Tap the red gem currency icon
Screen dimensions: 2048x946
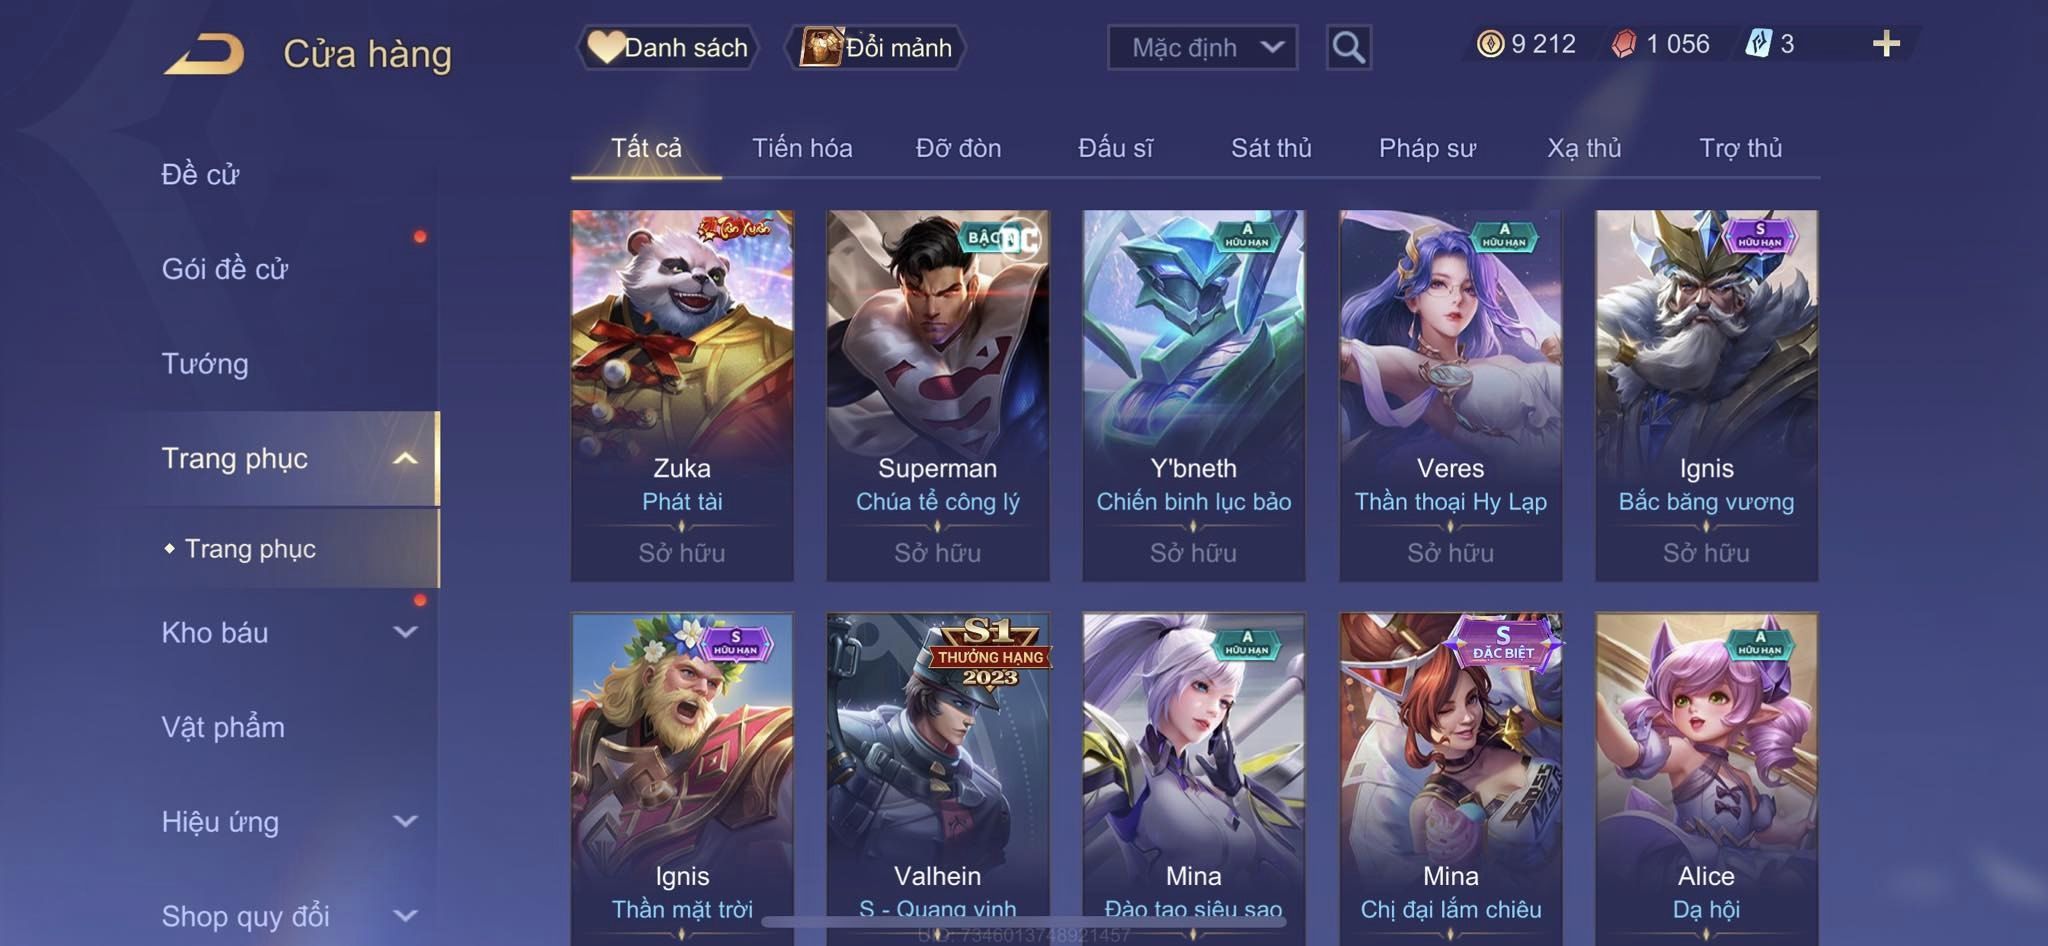[x=1624, y=44]
